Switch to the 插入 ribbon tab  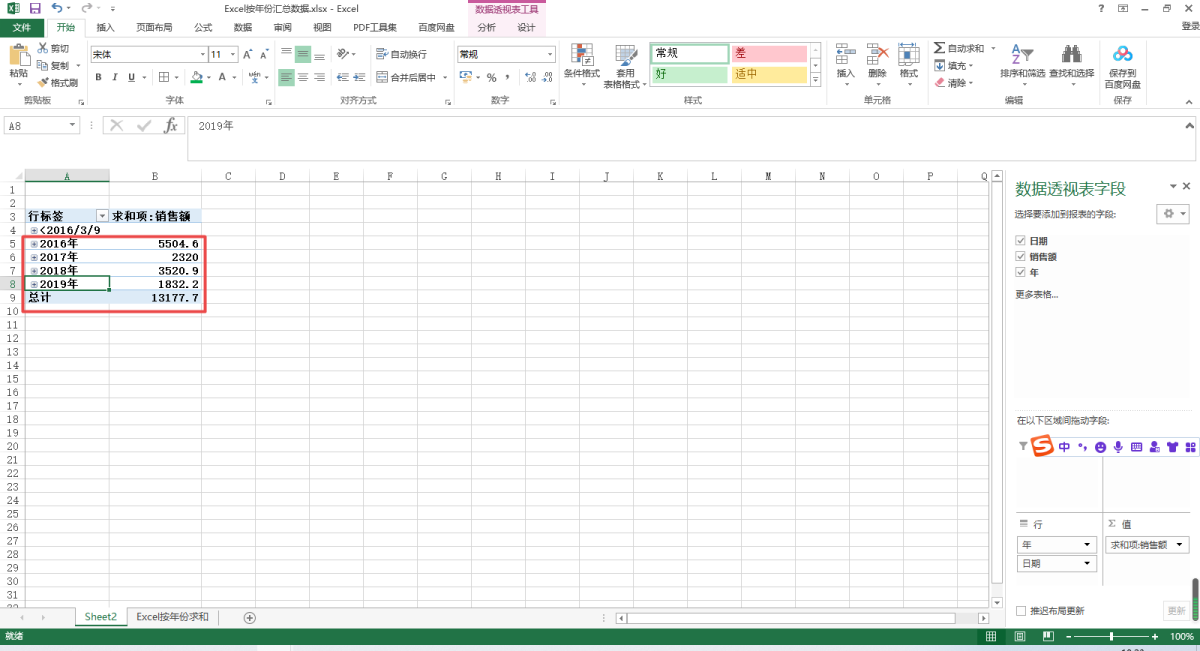(105, 27)
